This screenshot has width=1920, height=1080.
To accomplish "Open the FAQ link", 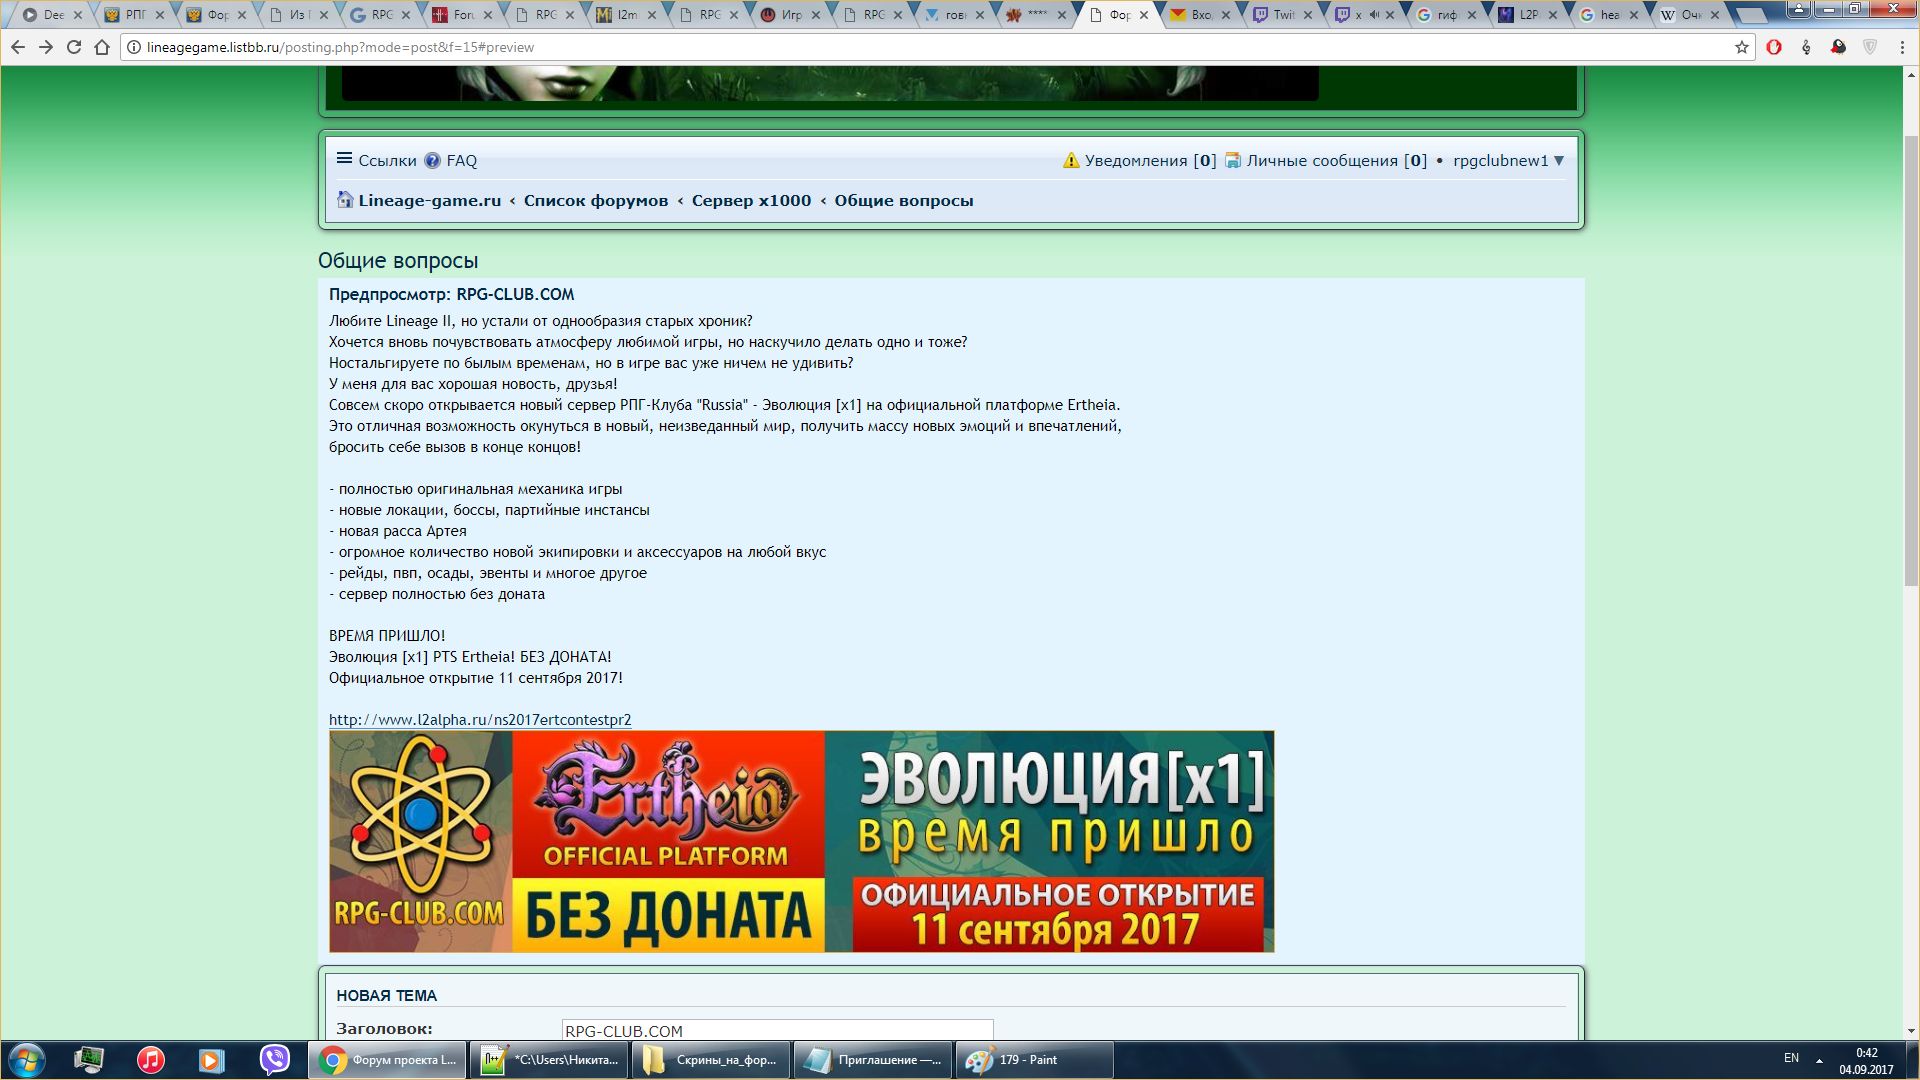I will [x=451, y=160].
